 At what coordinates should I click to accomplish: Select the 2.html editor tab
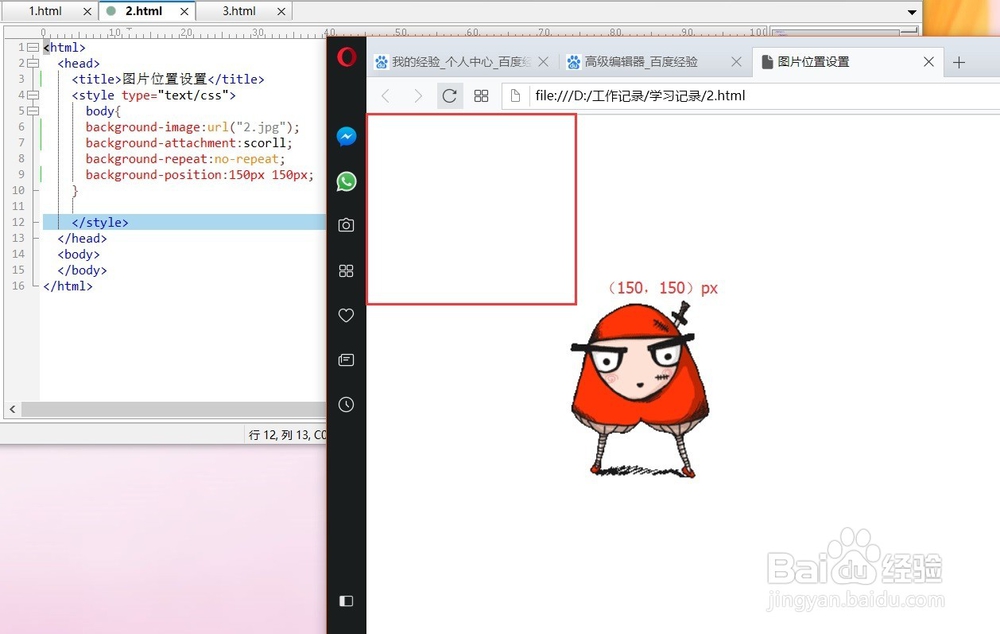(143, 11)
